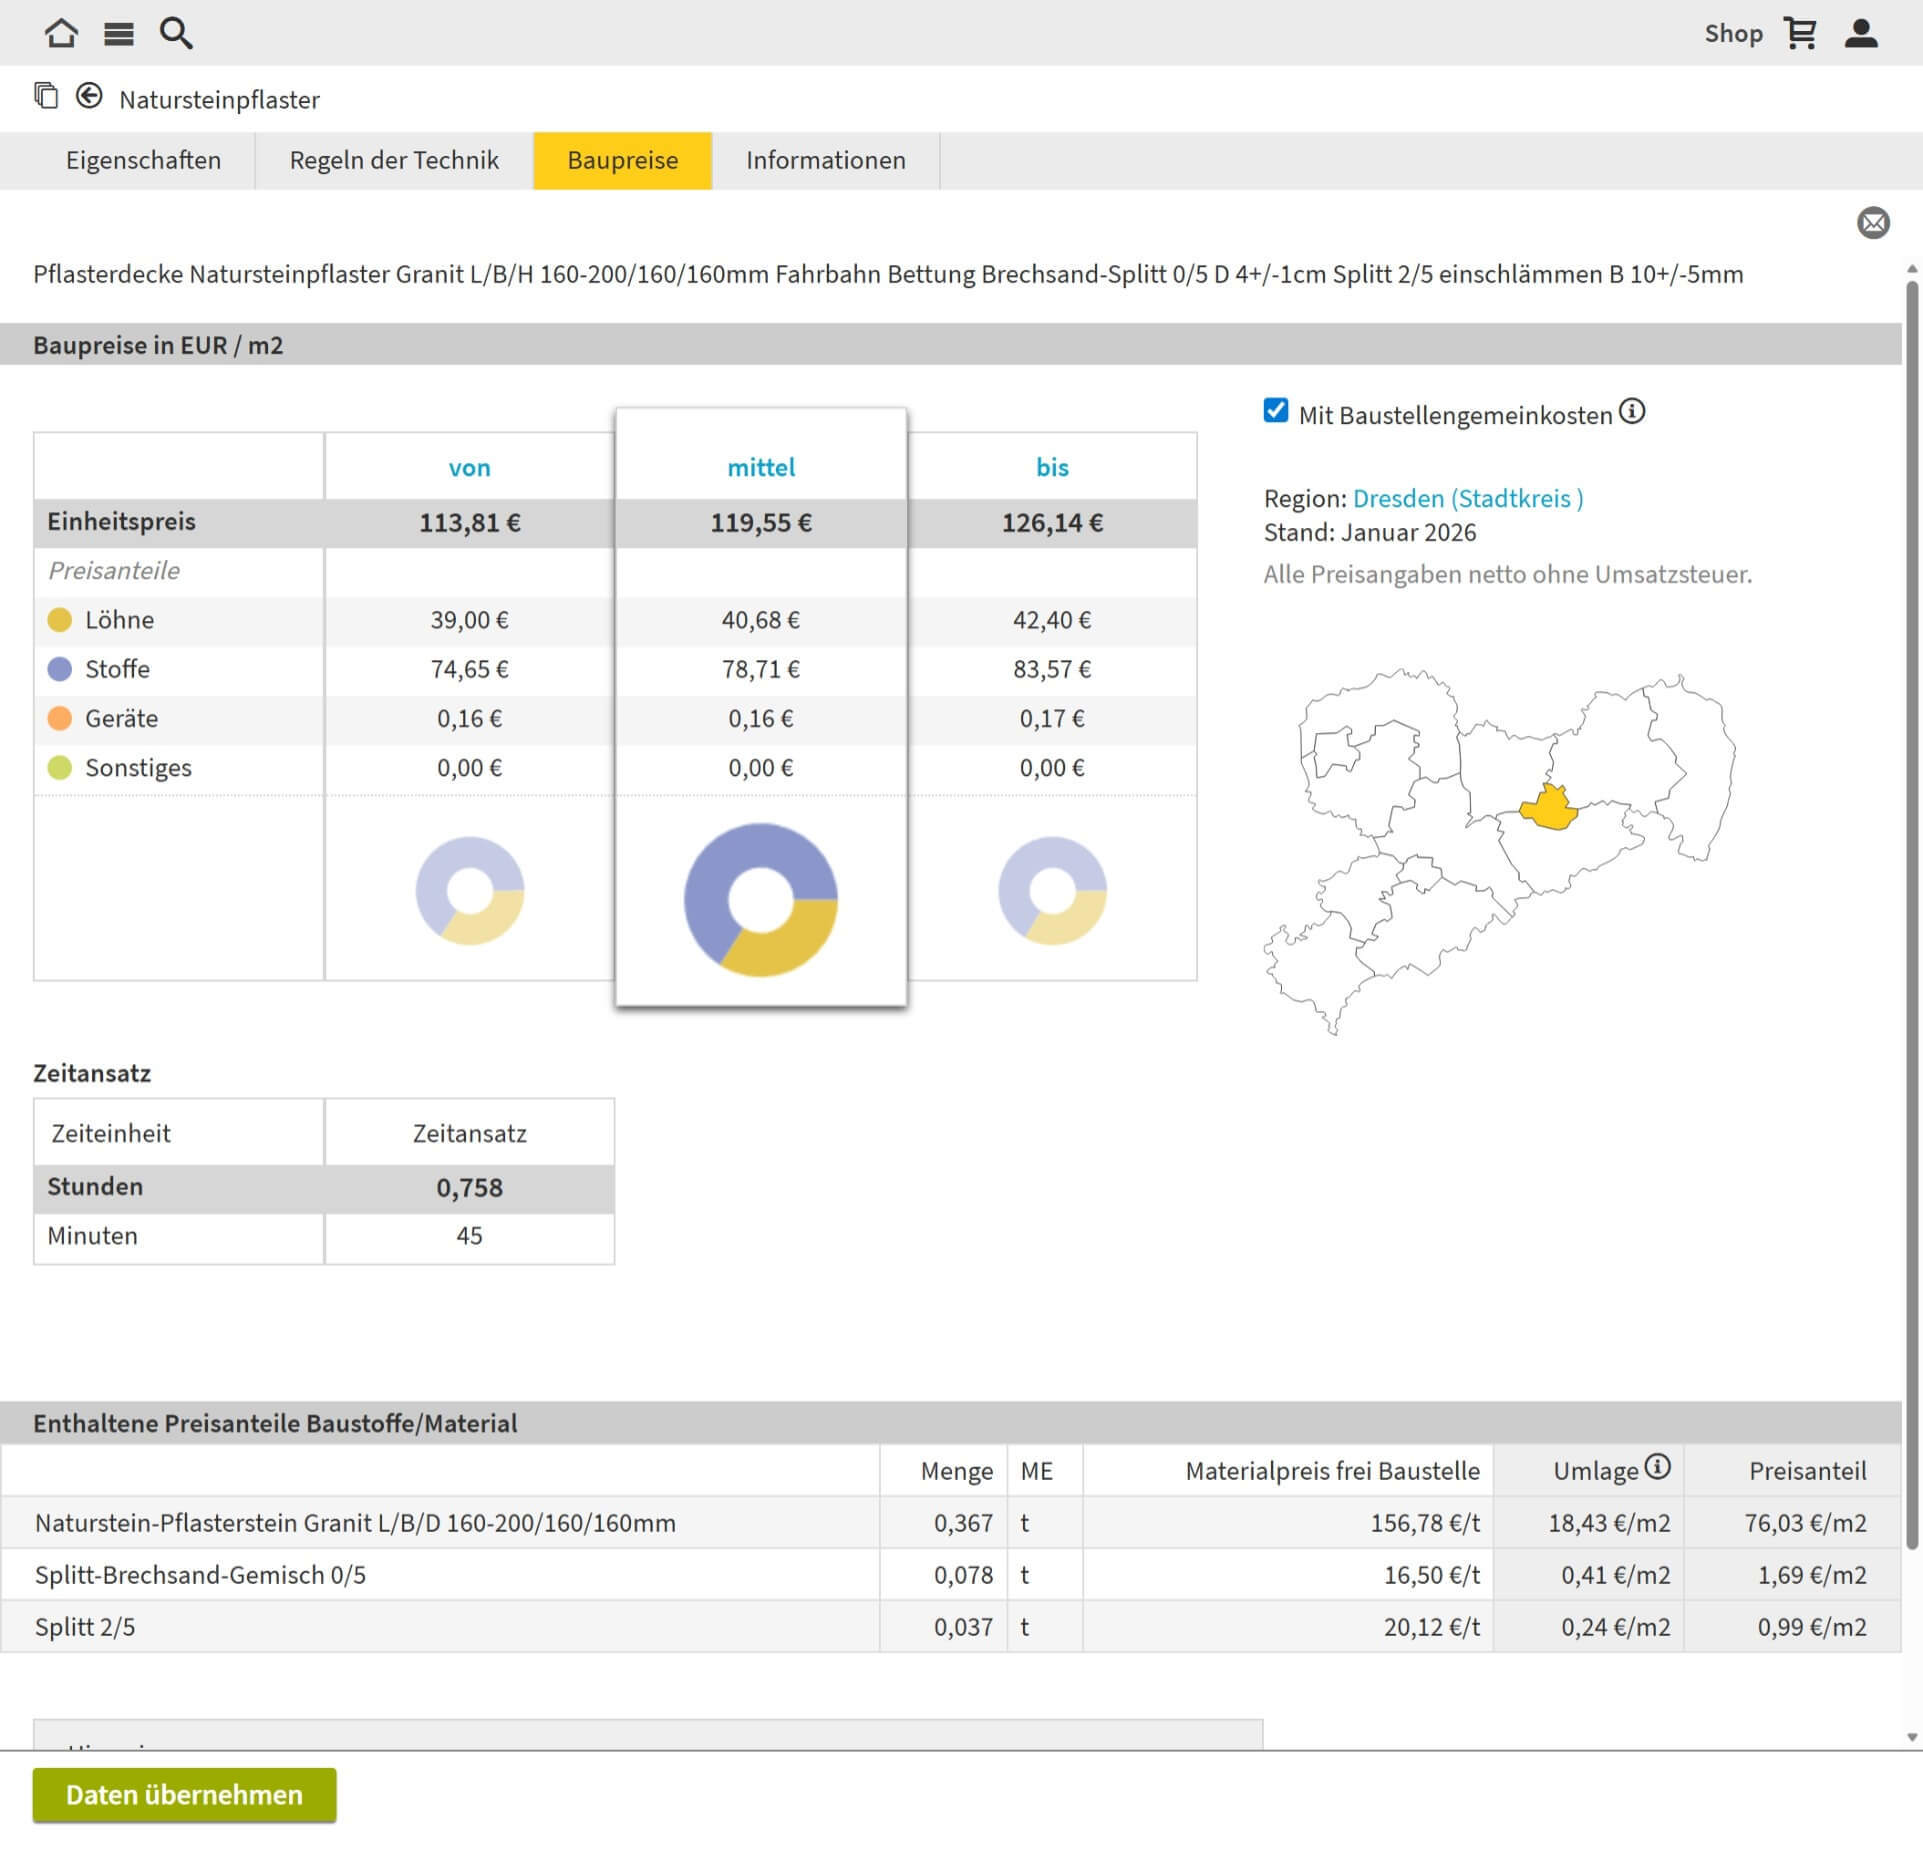Uncheck Mit Baustellengemeinkosten checkbox
Viewport: 1923px width, 1851px height.
point(1275,411)
